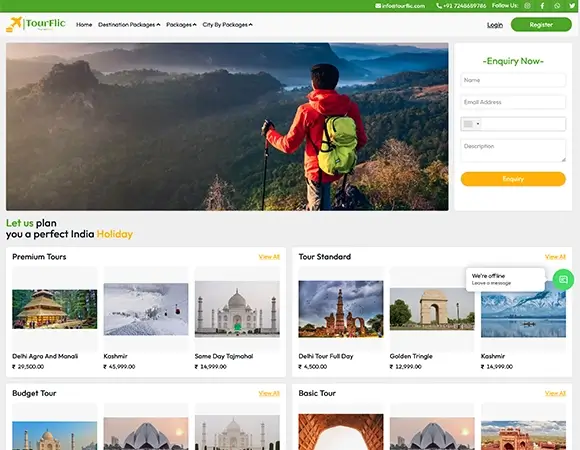Click the hero hiker banner image

click(x=227, y=127)
